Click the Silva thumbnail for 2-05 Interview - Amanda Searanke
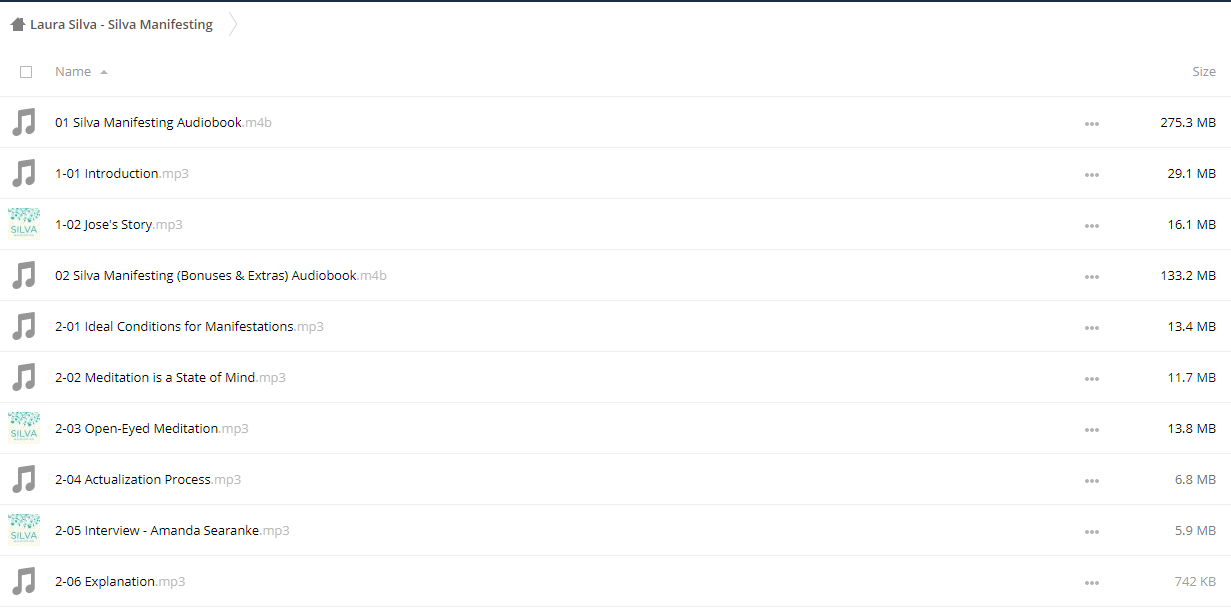Image resolution: width=1231 pixels, height=612 pixels. pyautogui.click(x=23, y=530)
